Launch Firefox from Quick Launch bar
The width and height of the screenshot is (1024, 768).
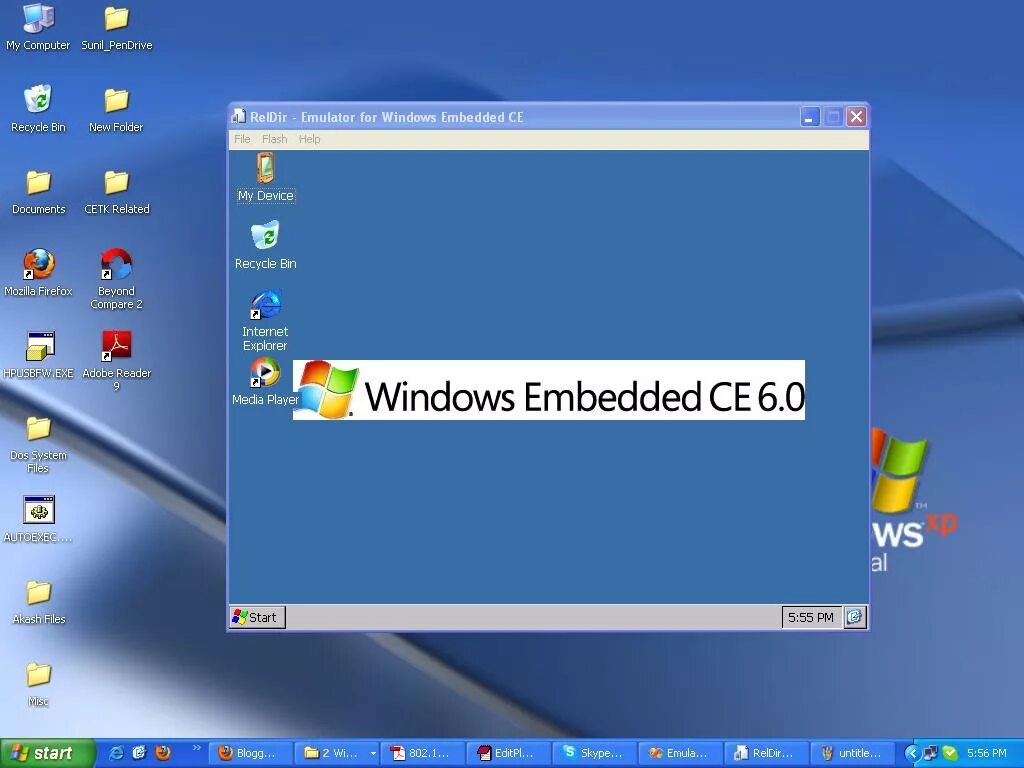pyautogui.click(x=163, y=753)
